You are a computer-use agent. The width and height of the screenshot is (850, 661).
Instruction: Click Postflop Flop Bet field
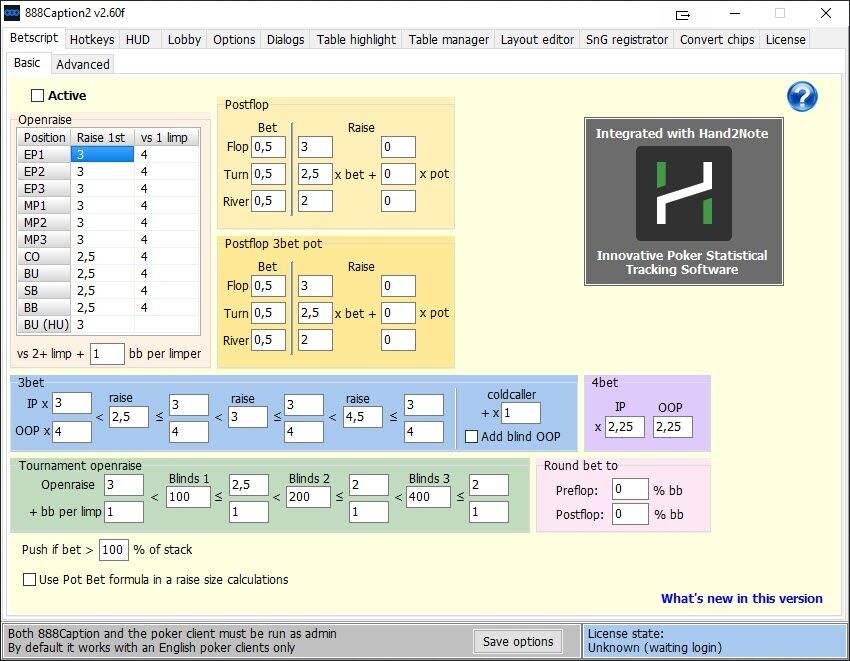coord(268,147)
